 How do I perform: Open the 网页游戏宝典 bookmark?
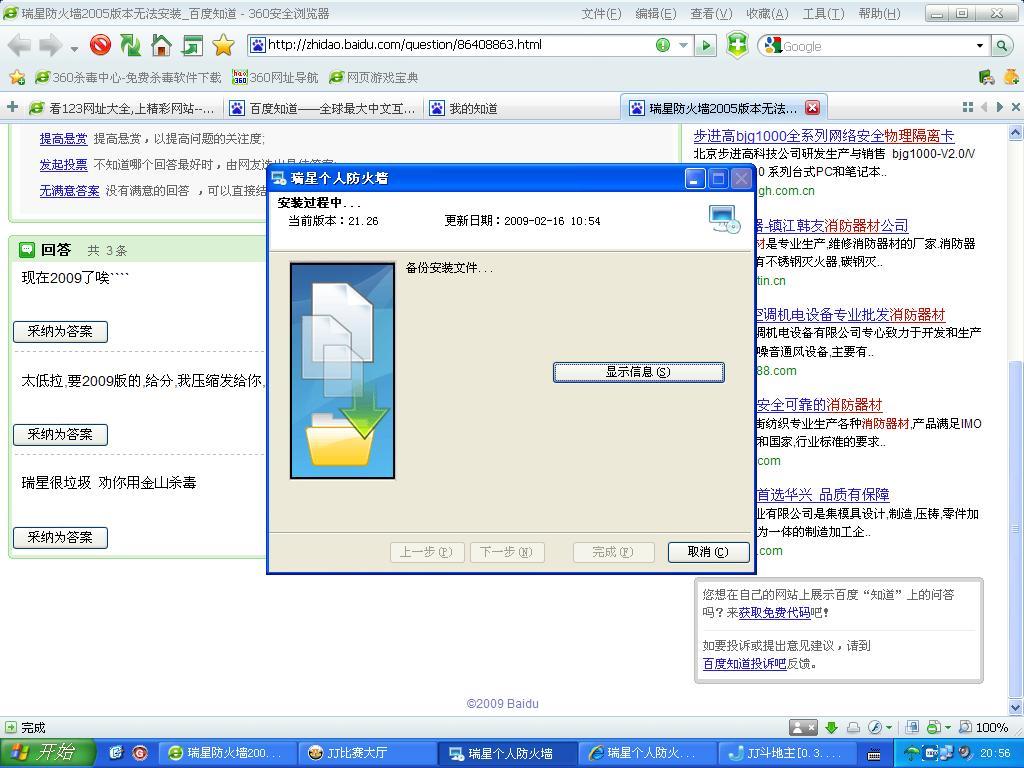tap(374, 78)
